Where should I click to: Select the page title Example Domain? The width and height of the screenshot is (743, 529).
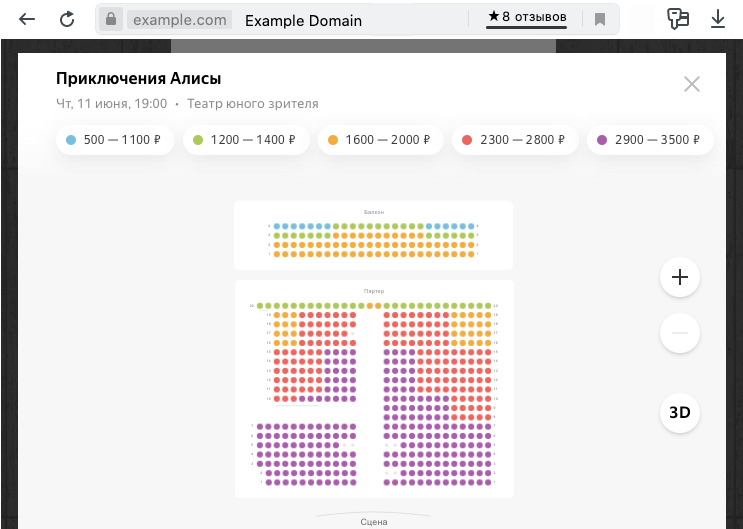(303, 20)
